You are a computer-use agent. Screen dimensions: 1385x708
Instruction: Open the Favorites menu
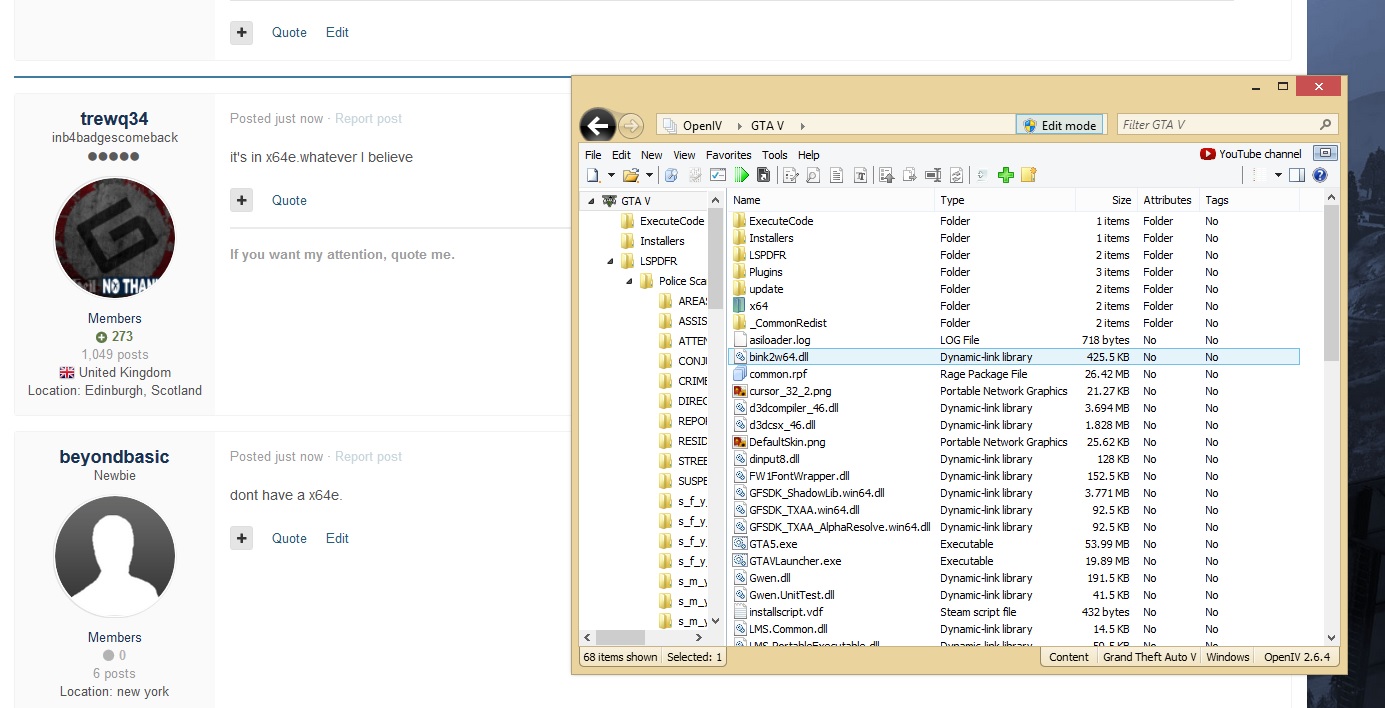click(x=728, y=155)
